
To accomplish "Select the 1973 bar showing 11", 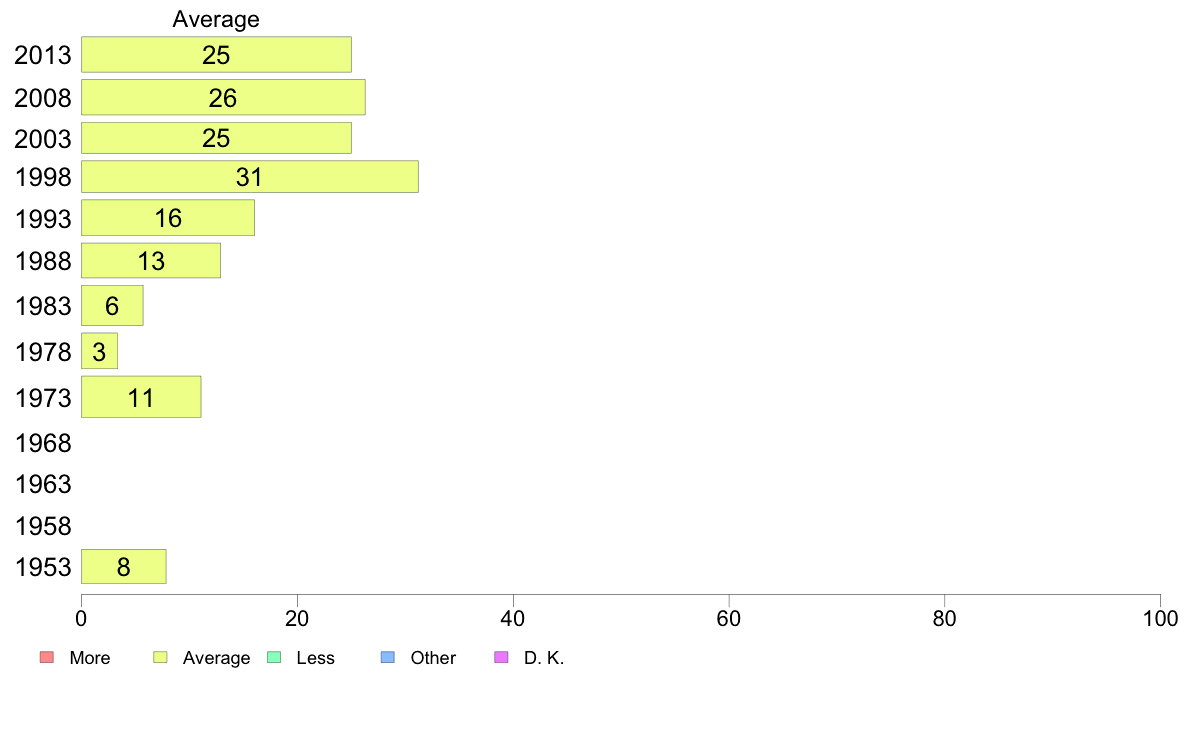I will pyautogui.click(x=142, y=397).
